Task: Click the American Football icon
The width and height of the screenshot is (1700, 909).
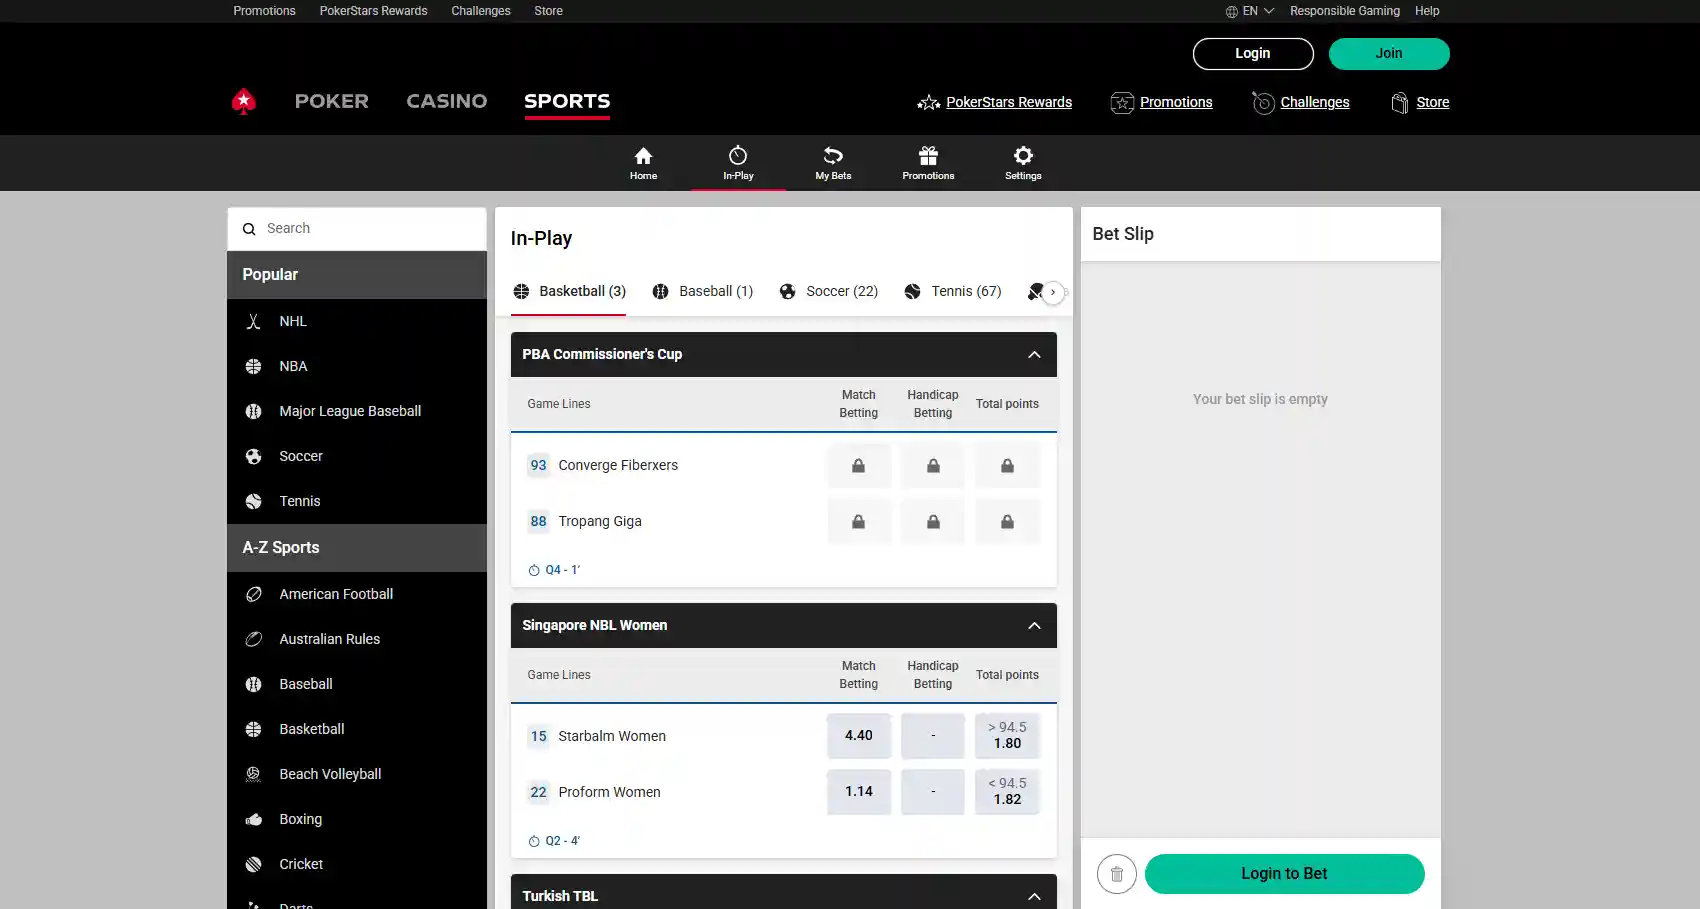Action: click(253, 594)
